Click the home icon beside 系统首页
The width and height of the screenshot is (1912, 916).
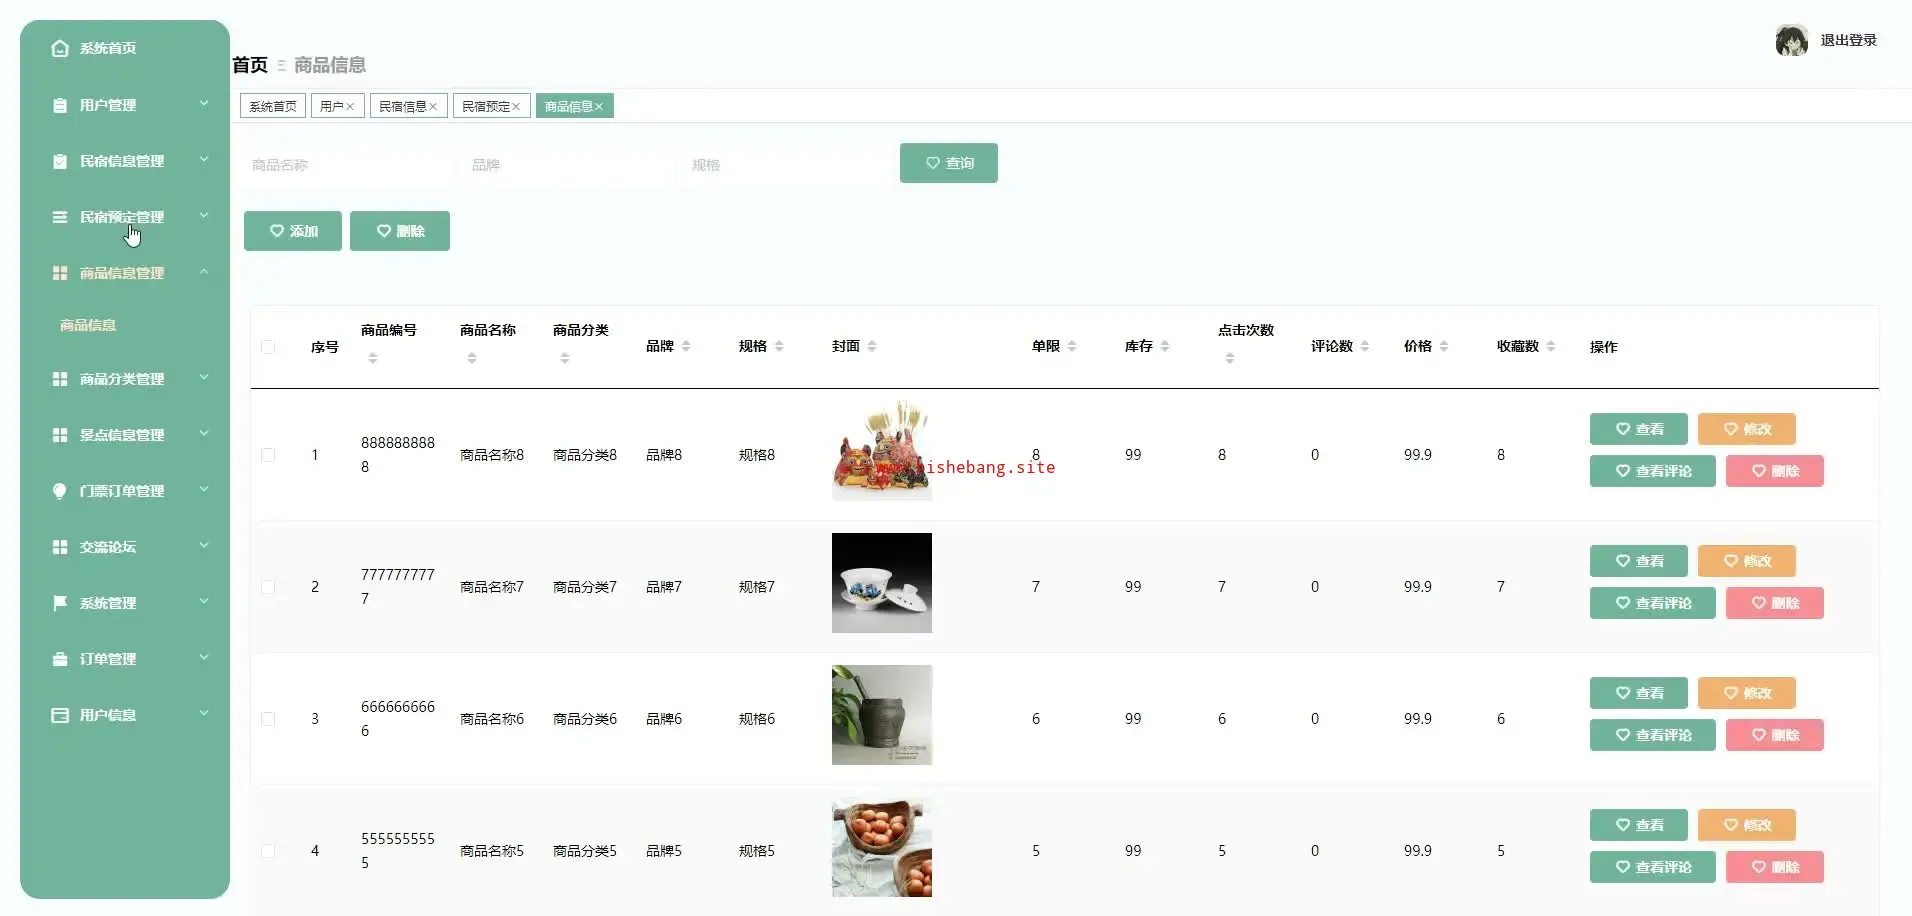(x=60, y=48)
